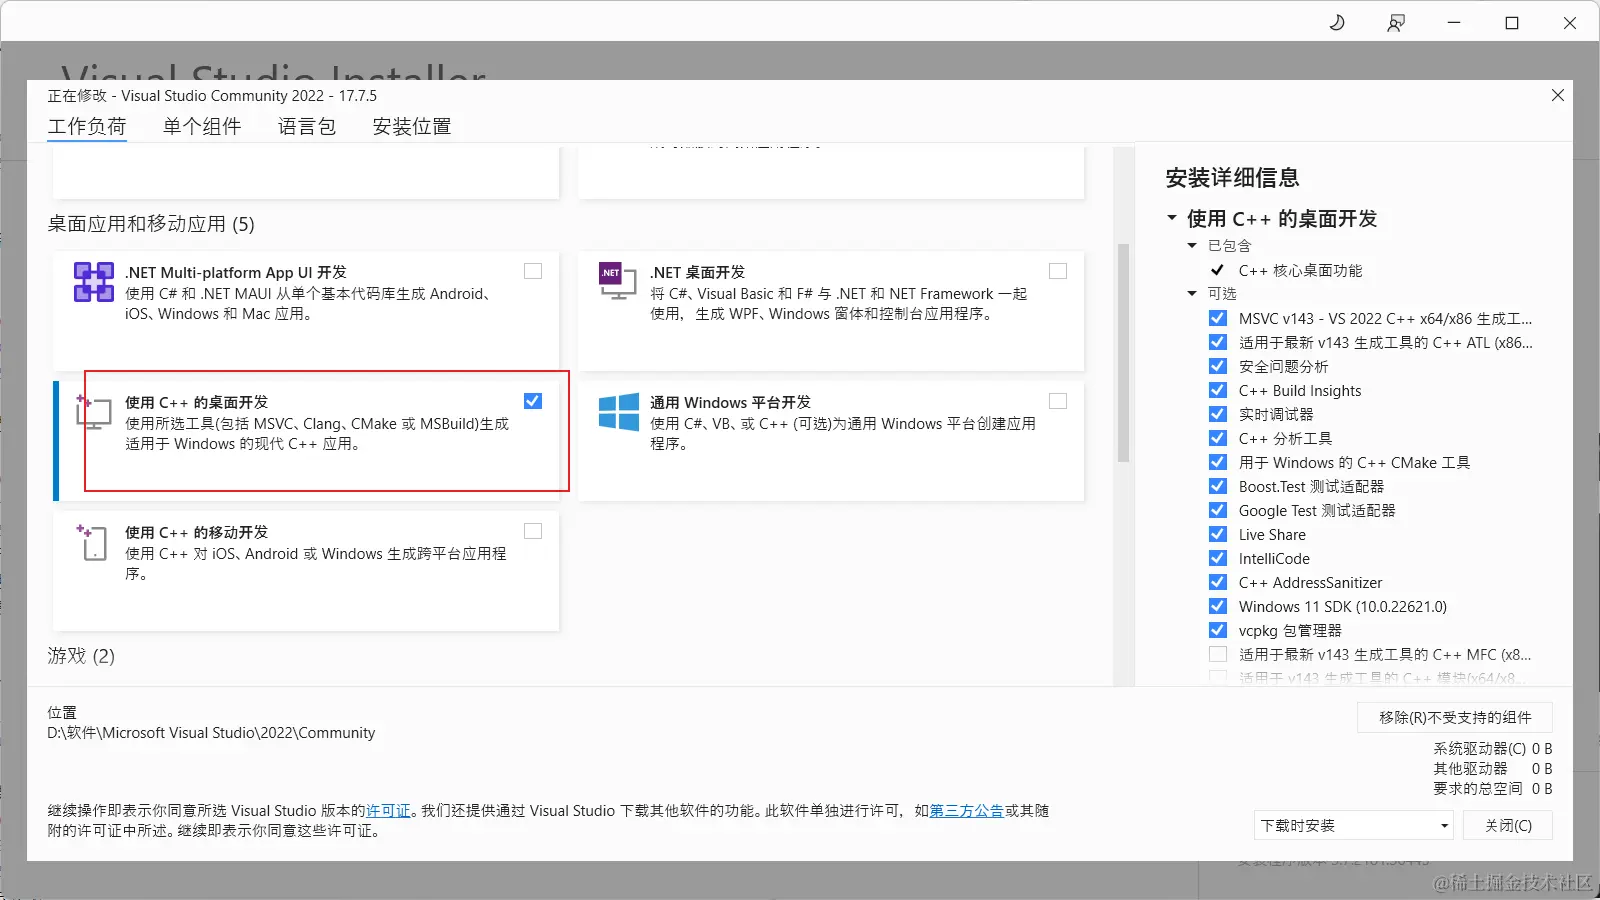
Task: Click the workloads list vertical scrollbar
Action: coord(1124,353)
